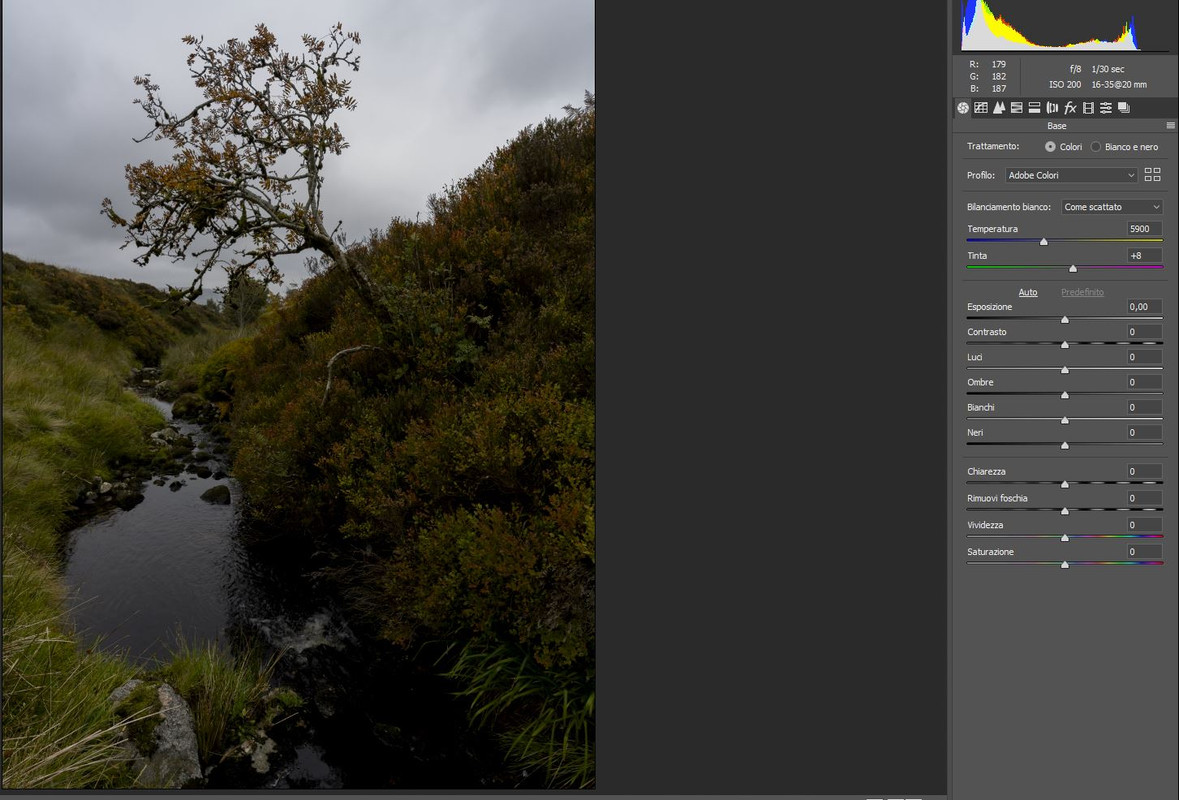Click the 16-35@20 mm lens text
This screenshot has height=800, width=1179.
pos(1119,84)
